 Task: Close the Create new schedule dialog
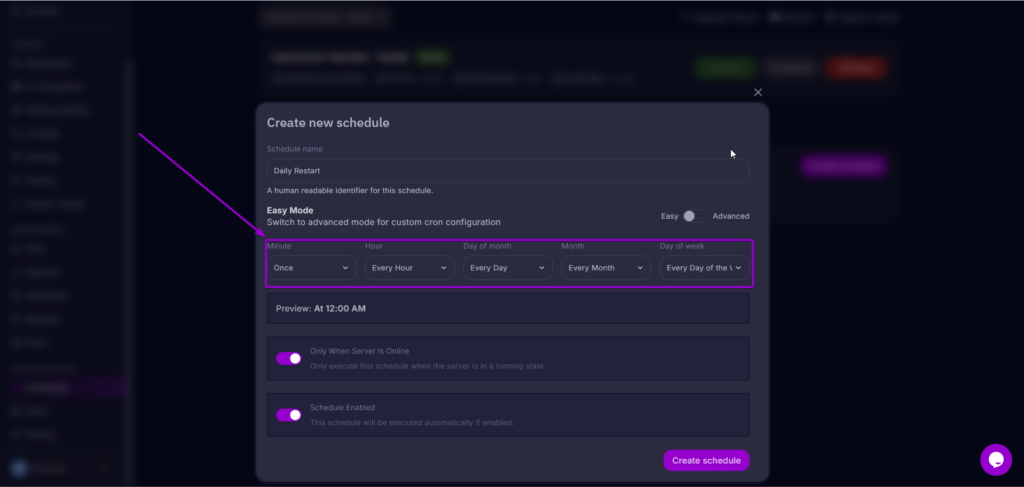758,93
